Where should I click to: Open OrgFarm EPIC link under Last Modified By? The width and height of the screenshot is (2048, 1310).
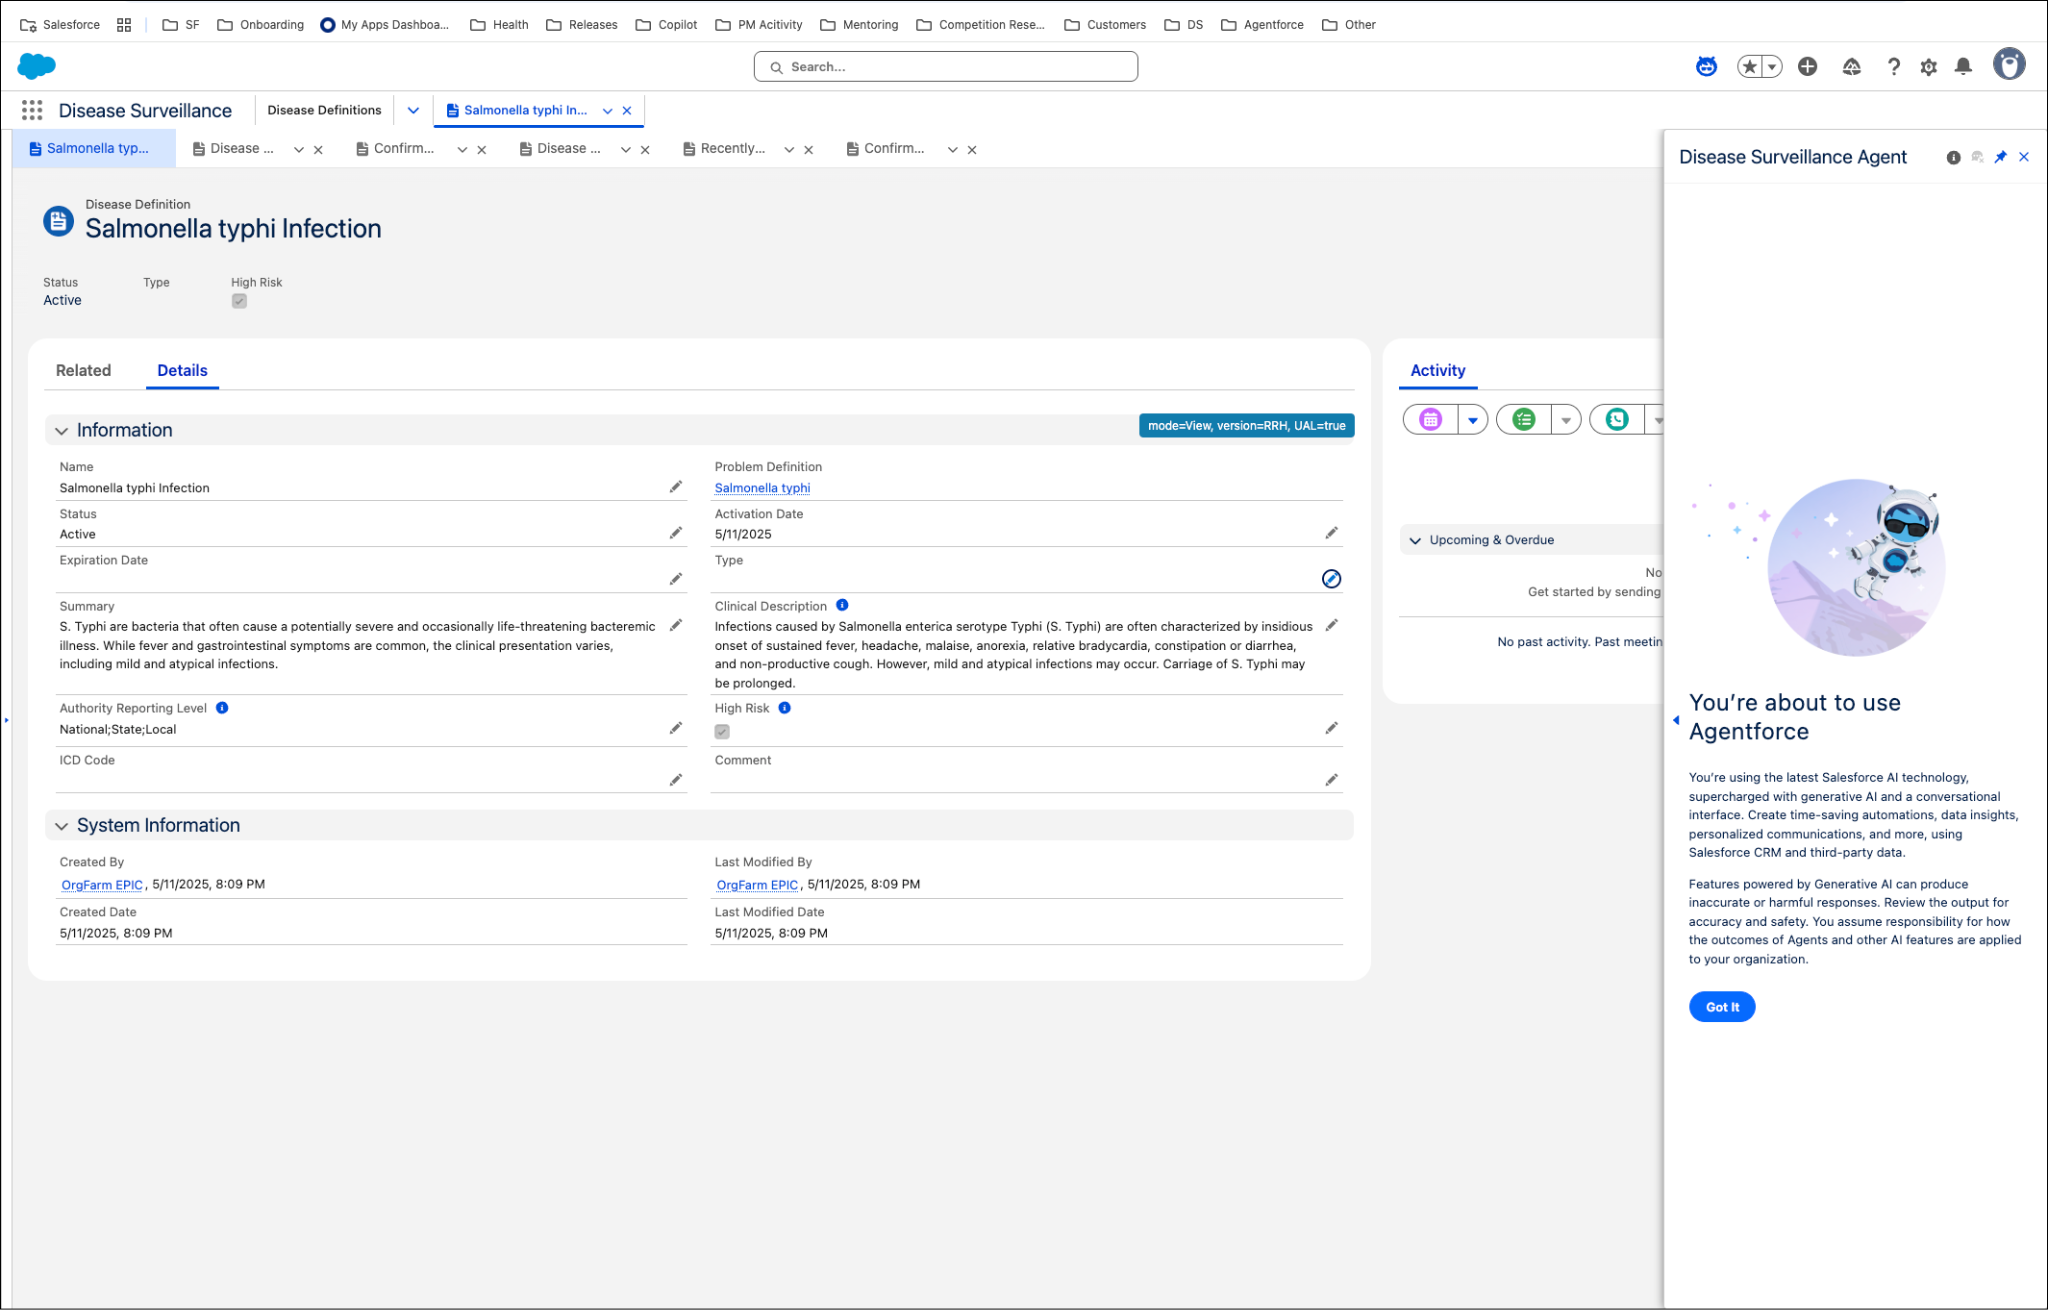pyautogui.click(x=757, y=885)
